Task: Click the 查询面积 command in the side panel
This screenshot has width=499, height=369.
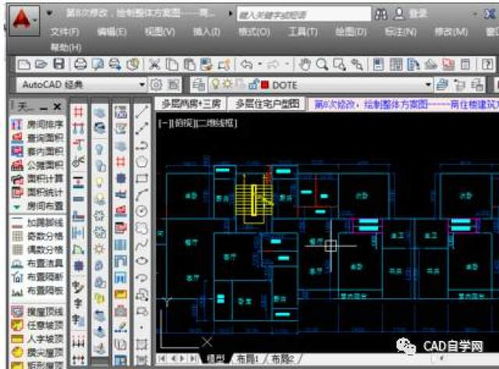Action: point(38,138)
